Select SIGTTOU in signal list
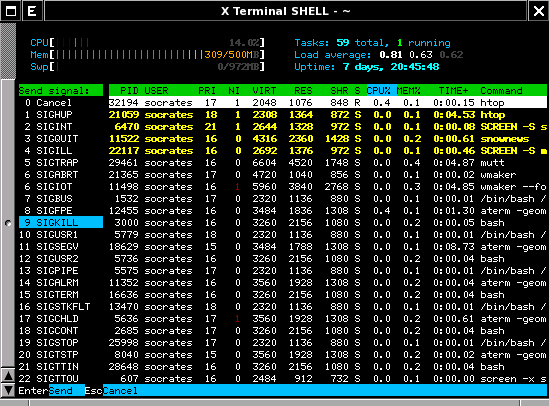This screenshot has width=549, height=406. 61,379
